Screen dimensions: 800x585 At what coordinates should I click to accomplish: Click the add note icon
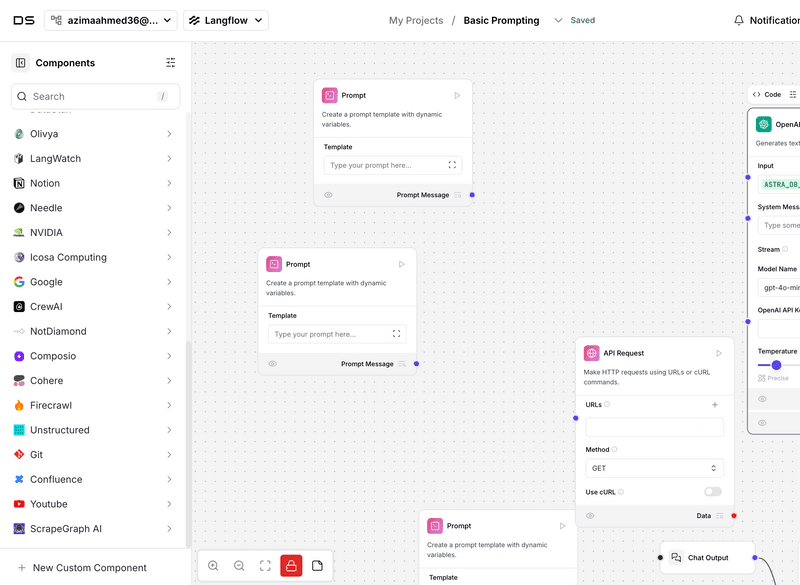pyautogui.click(x=317, y=566)
